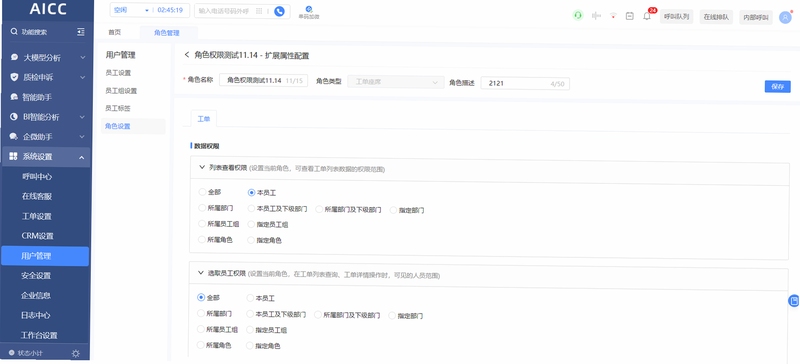Screen dimensions: 800x364
Task: Select 所属部门 in 列表查看权限 section
Action: [202, 208]
